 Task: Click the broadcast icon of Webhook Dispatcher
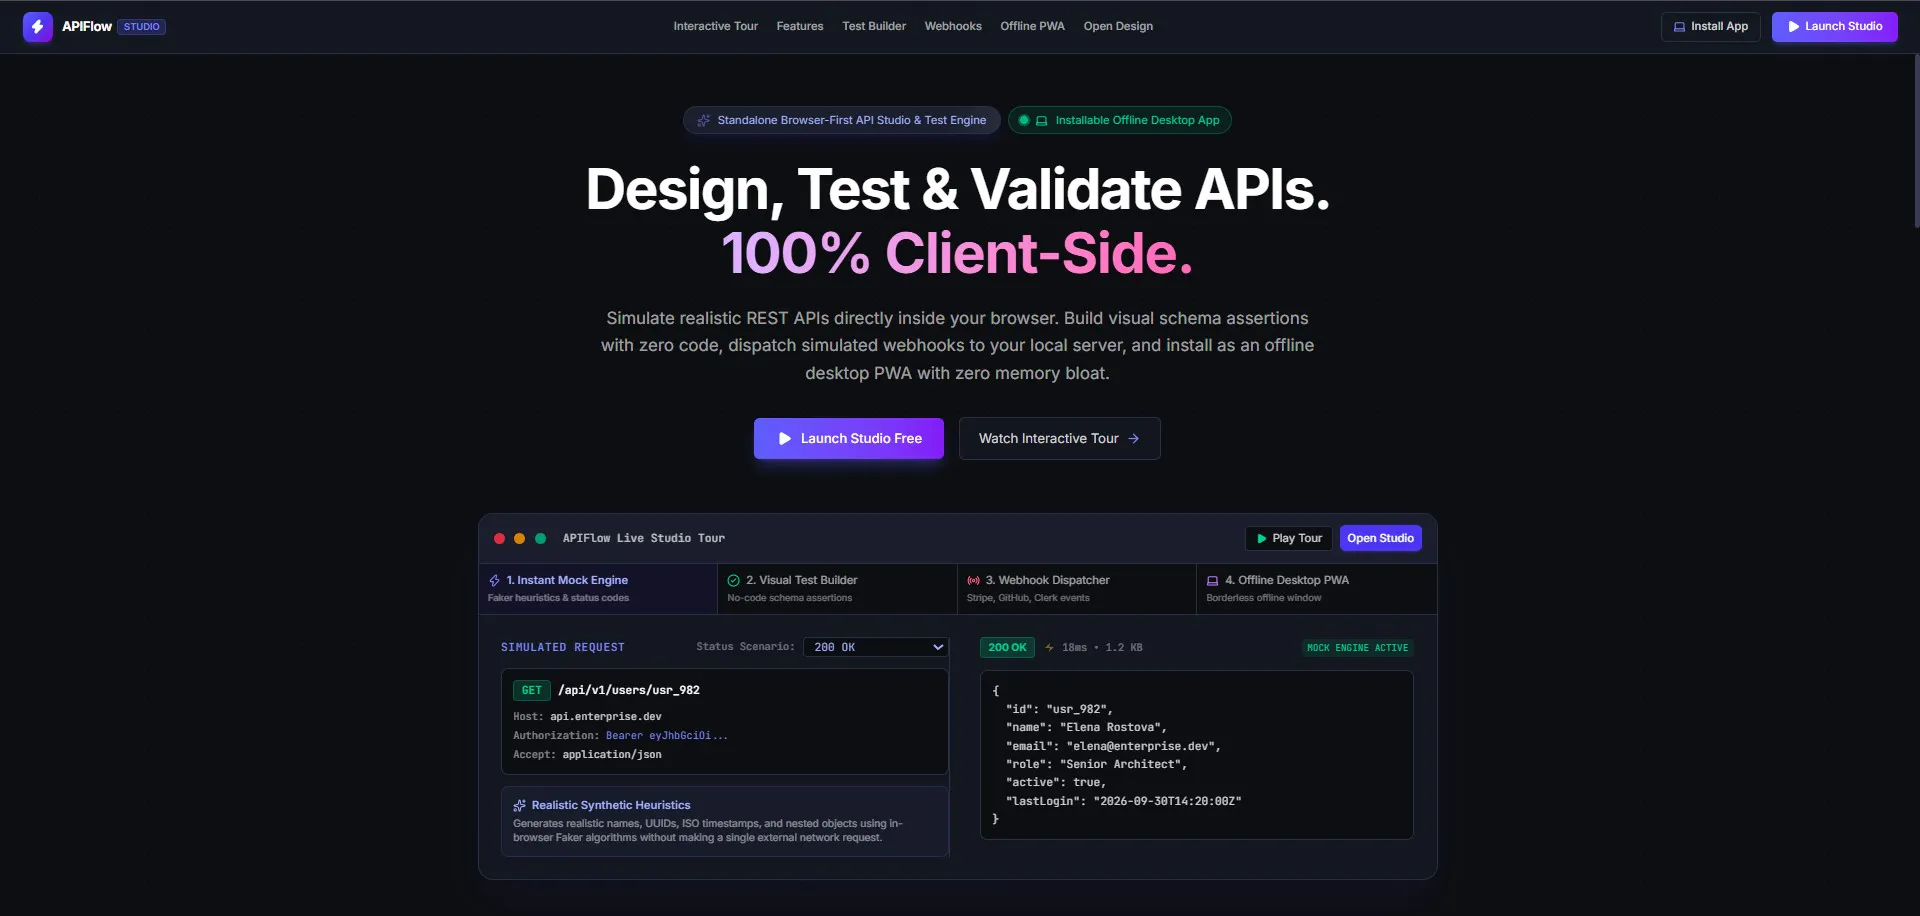point(973,581)
